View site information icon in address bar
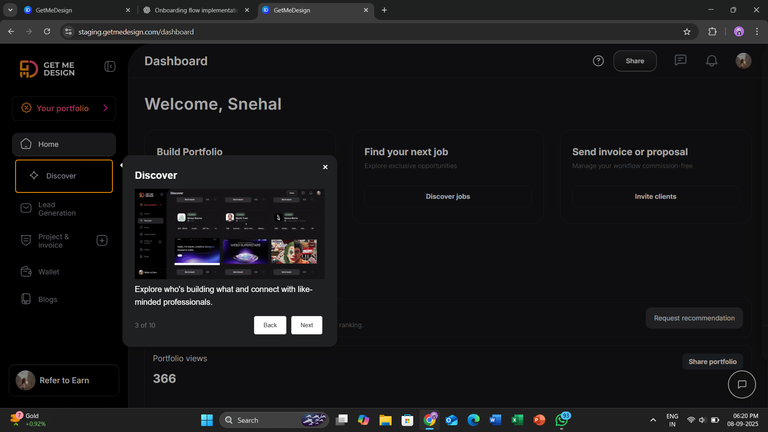Screen dimensions: 768x432 tap(68, 32)
